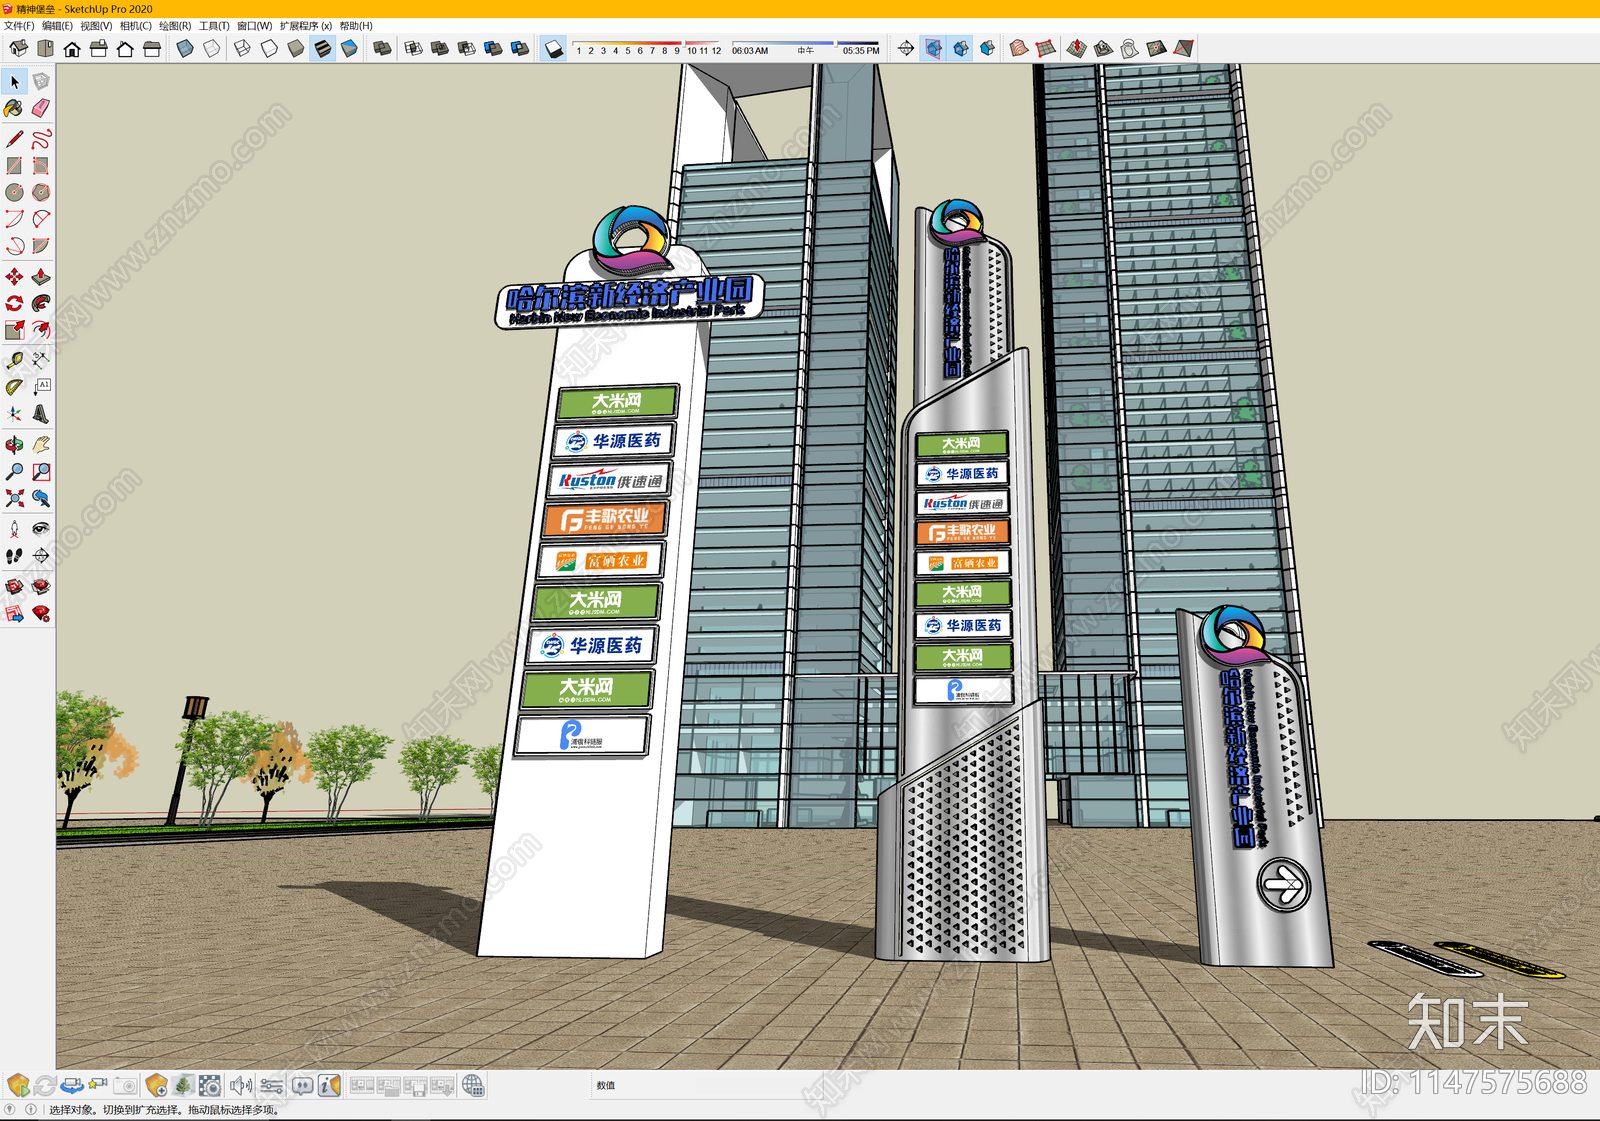Activate the Orbit tool
1600x1121 pixels.
point(14,445)
